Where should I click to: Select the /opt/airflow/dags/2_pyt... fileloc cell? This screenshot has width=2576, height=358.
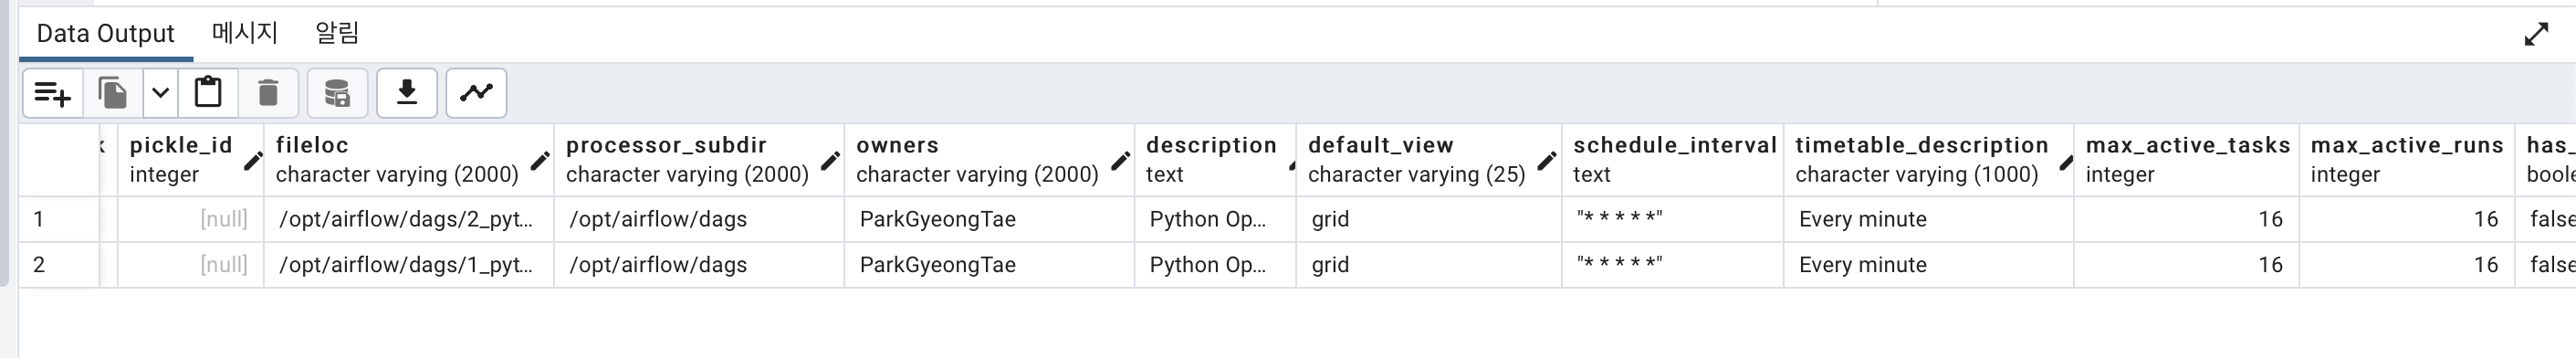click(x=409, y=219)
